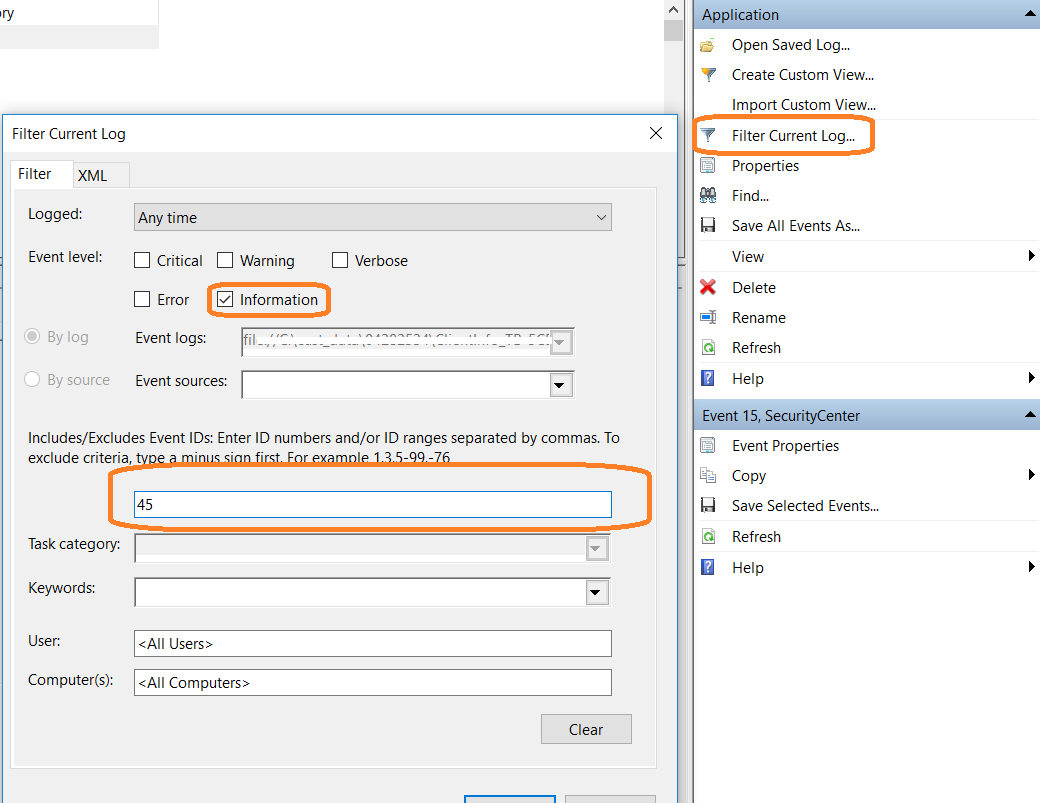Uncheck the Information event level
Screen dimensions: 1040x803
click(225, 299)
